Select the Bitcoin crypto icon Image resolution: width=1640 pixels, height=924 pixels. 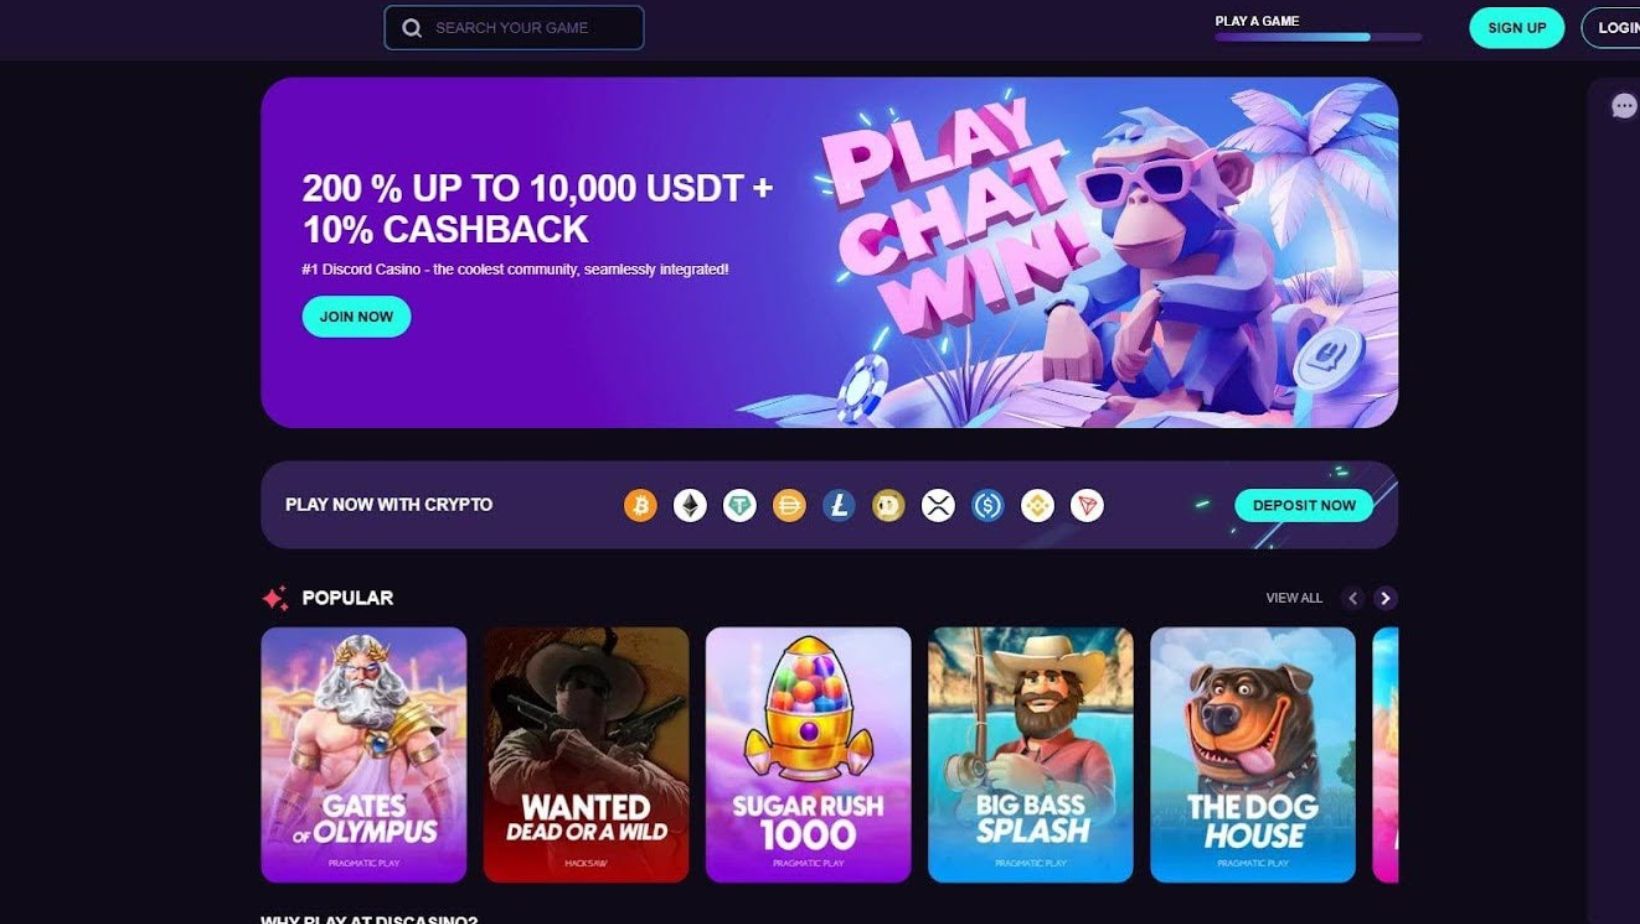point(640,505)
